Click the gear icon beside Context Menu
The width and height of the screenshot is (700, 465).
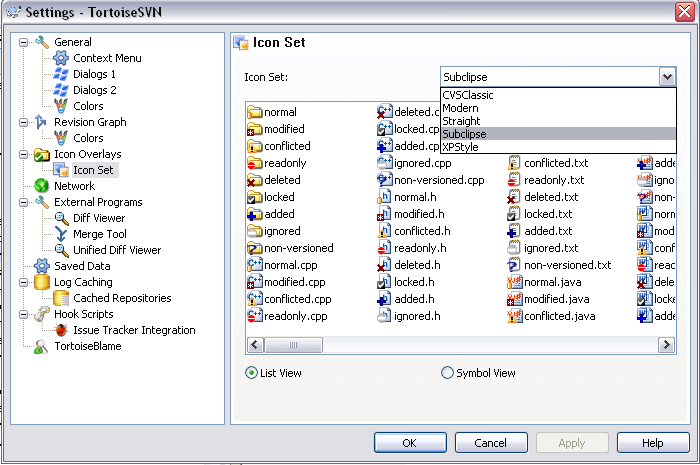pos(61,58)
